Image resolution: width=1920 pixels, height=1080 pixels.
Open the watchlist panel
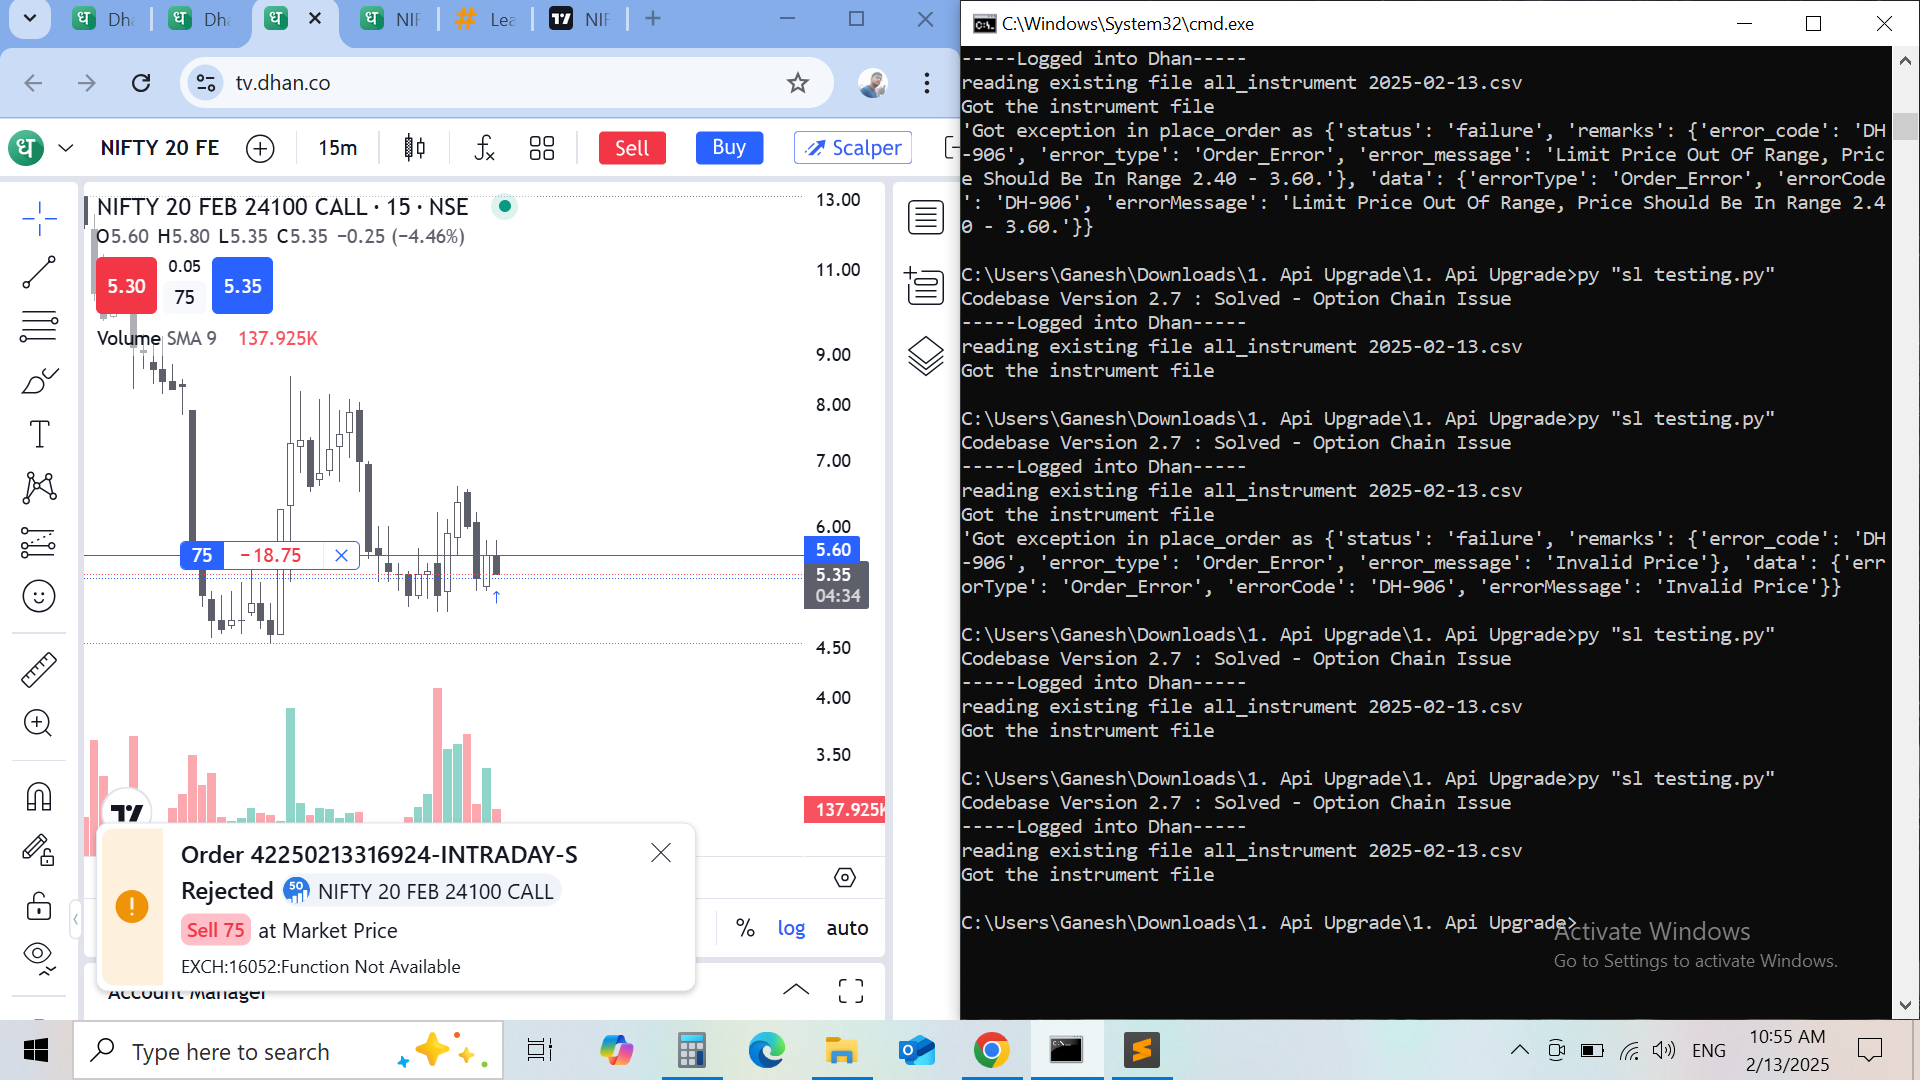point(925,217)
